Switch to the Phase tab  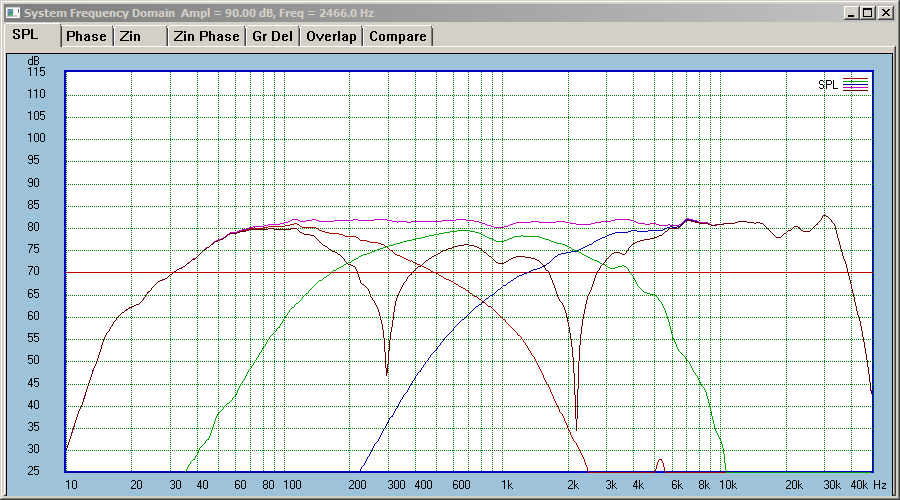(x=86, y=37)
